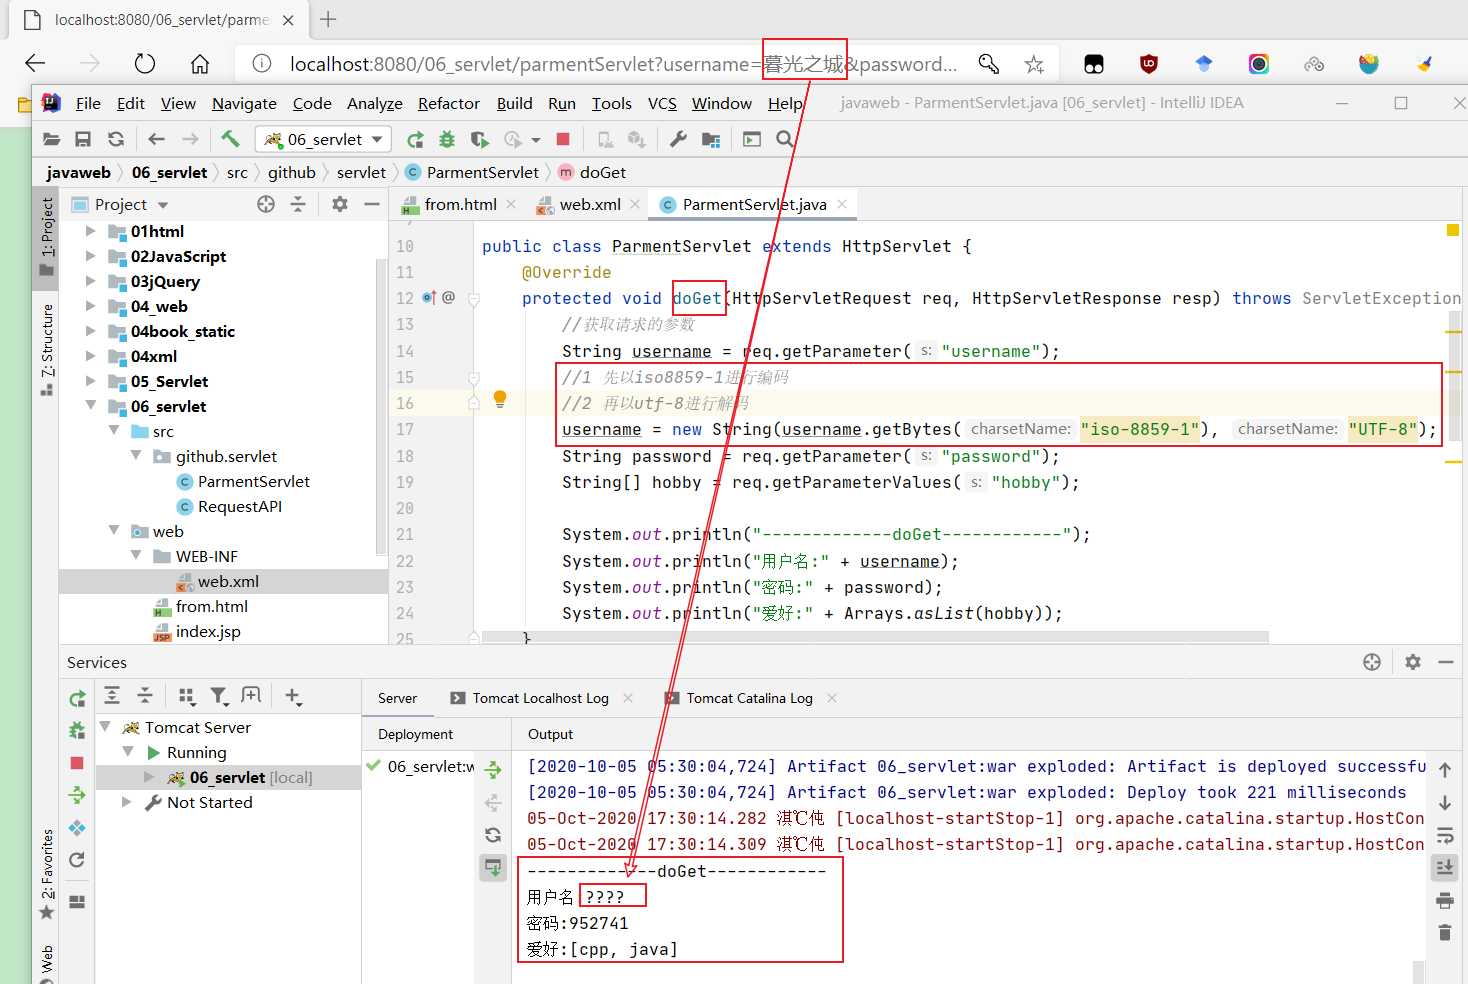Click the 06_servlet:war deployment entry
The height and width of the screenshot is (984, 1468).
[420, 766]
